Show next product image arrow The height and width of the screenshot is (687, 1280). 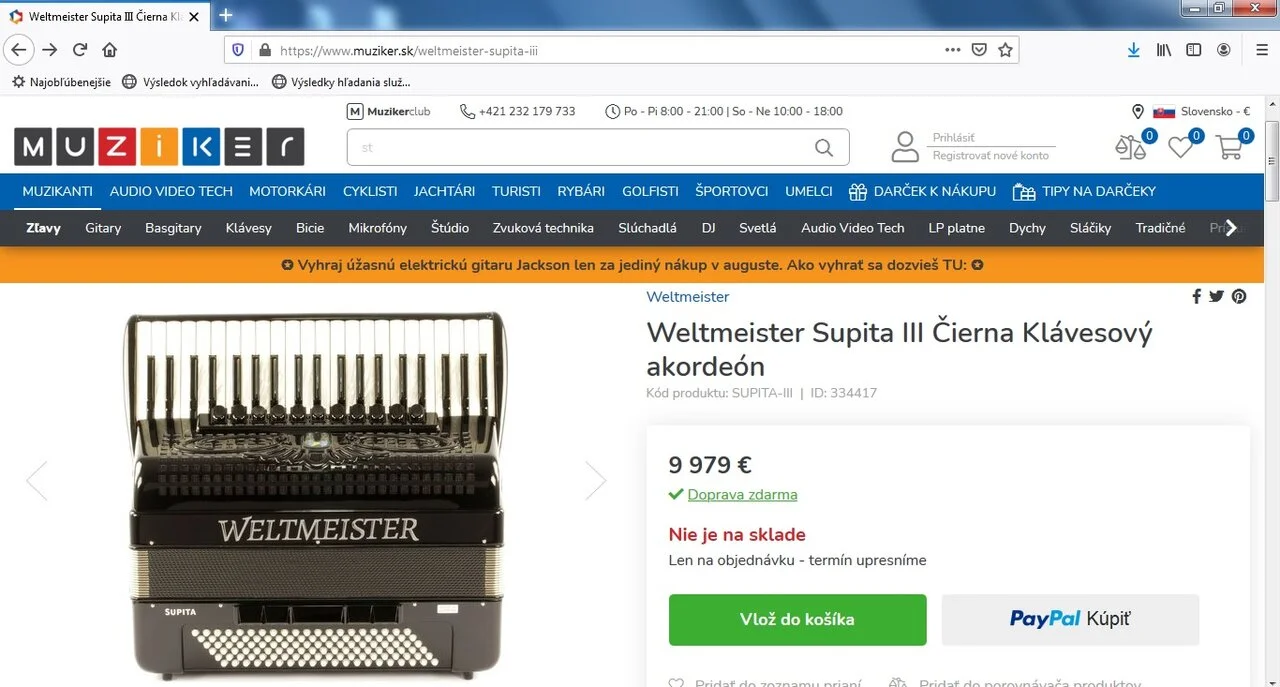(596, 481)
